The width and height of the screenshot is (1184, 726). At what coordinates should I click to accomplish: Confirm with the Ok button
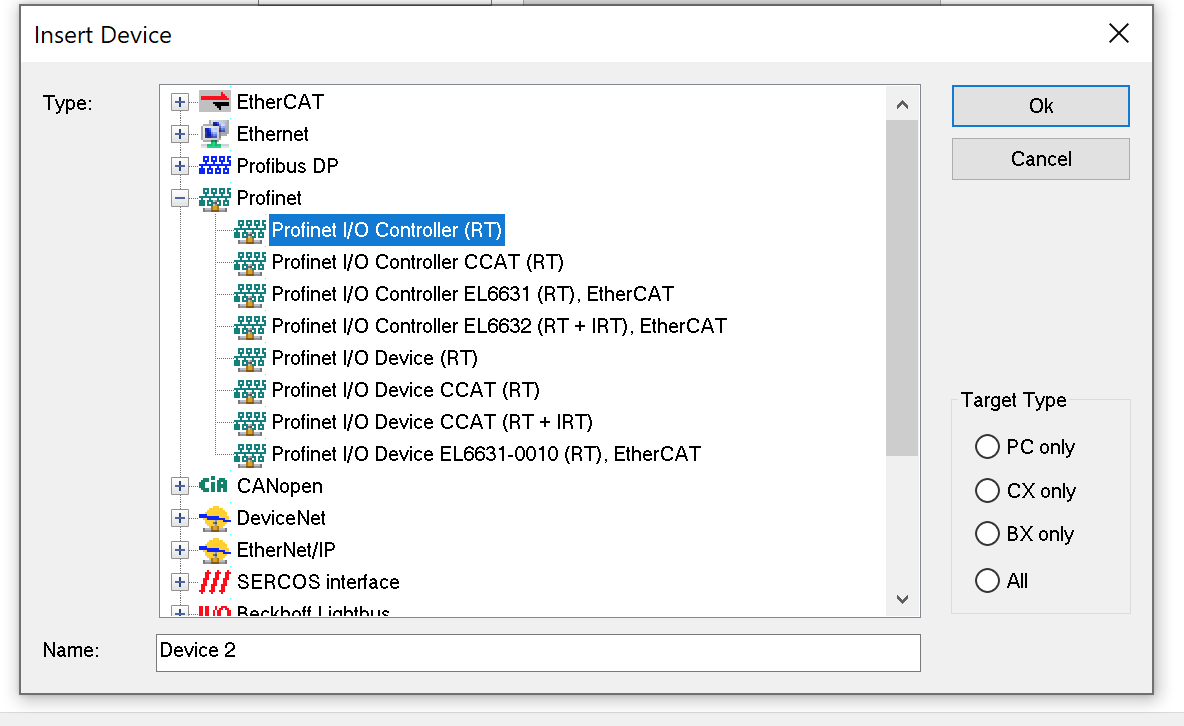(x=1041, y=106)
